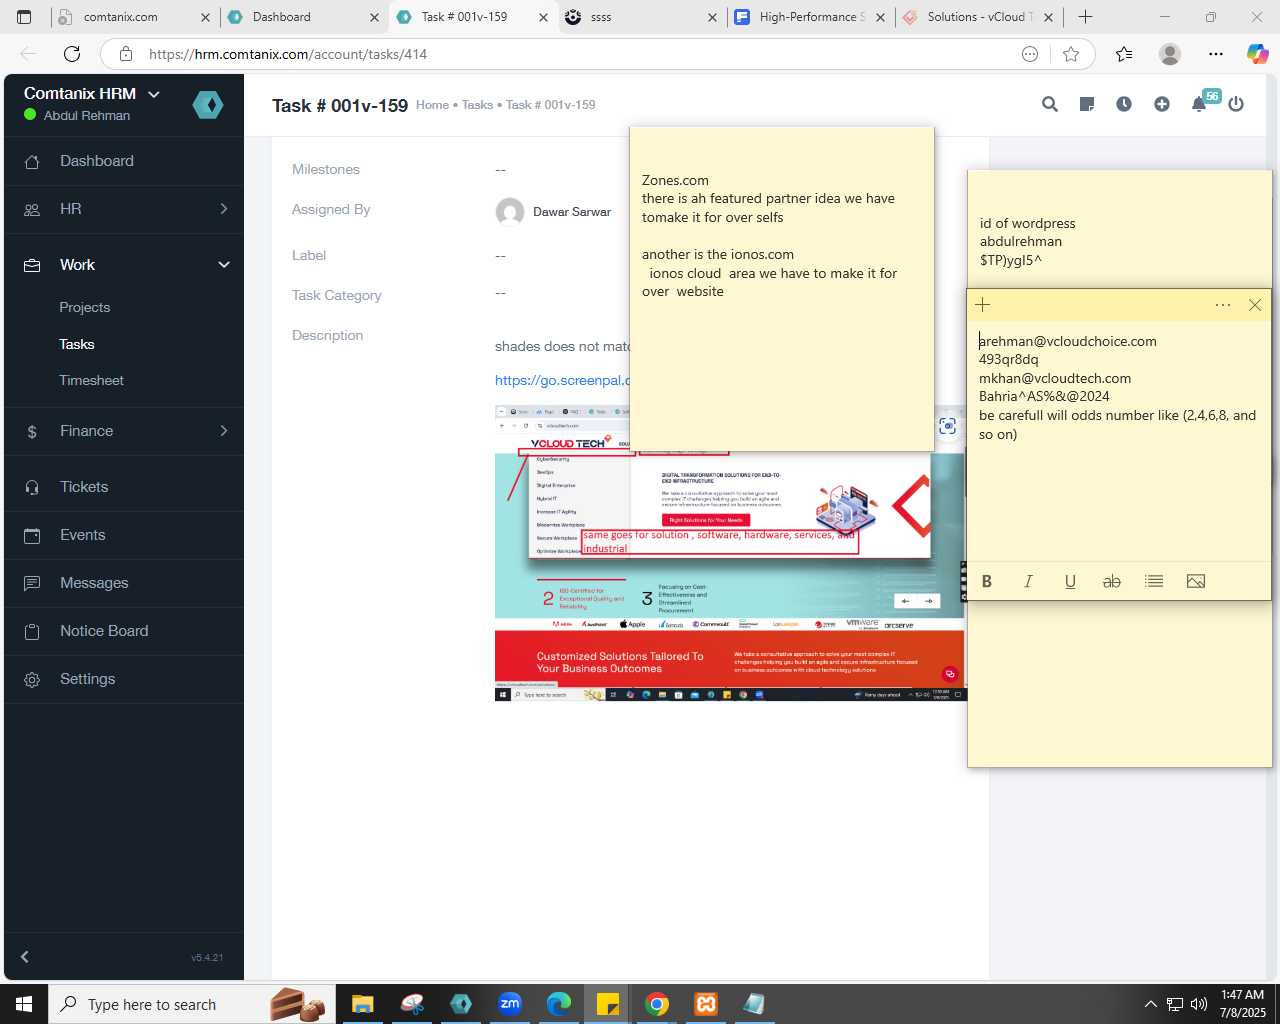The image size is (1280, 1024).
Task: Click the Tasks breadcrumb link
Action: (477, 105)
